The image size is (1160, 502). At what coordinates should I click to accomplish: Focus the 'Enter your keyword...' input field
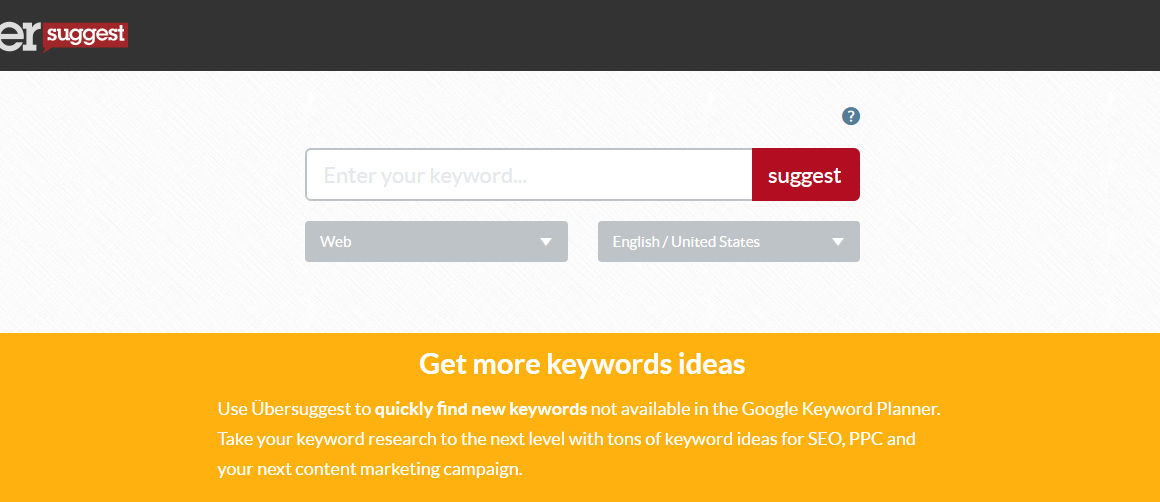529,174
